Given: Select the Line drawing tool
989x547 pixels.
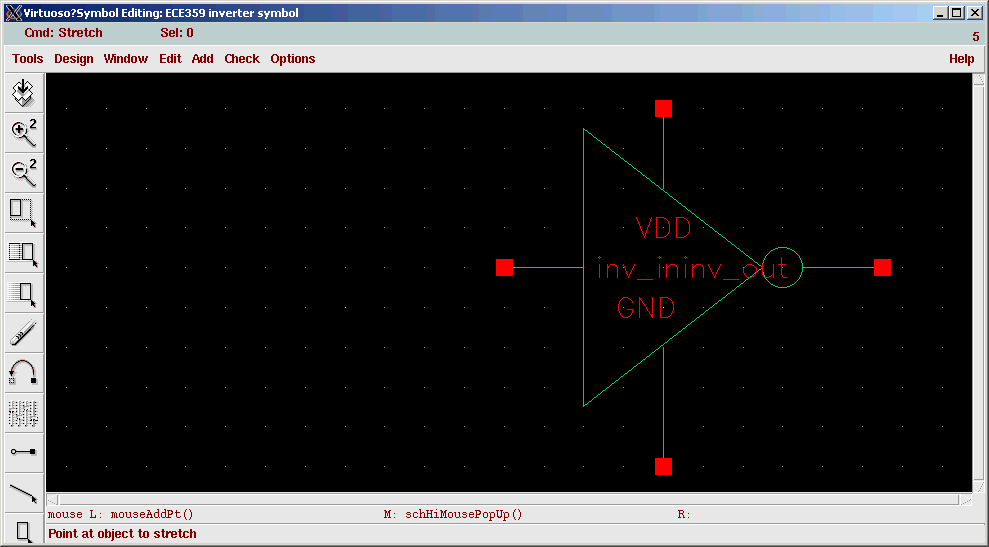Looking at the screenshot, I should click(23, 492).
